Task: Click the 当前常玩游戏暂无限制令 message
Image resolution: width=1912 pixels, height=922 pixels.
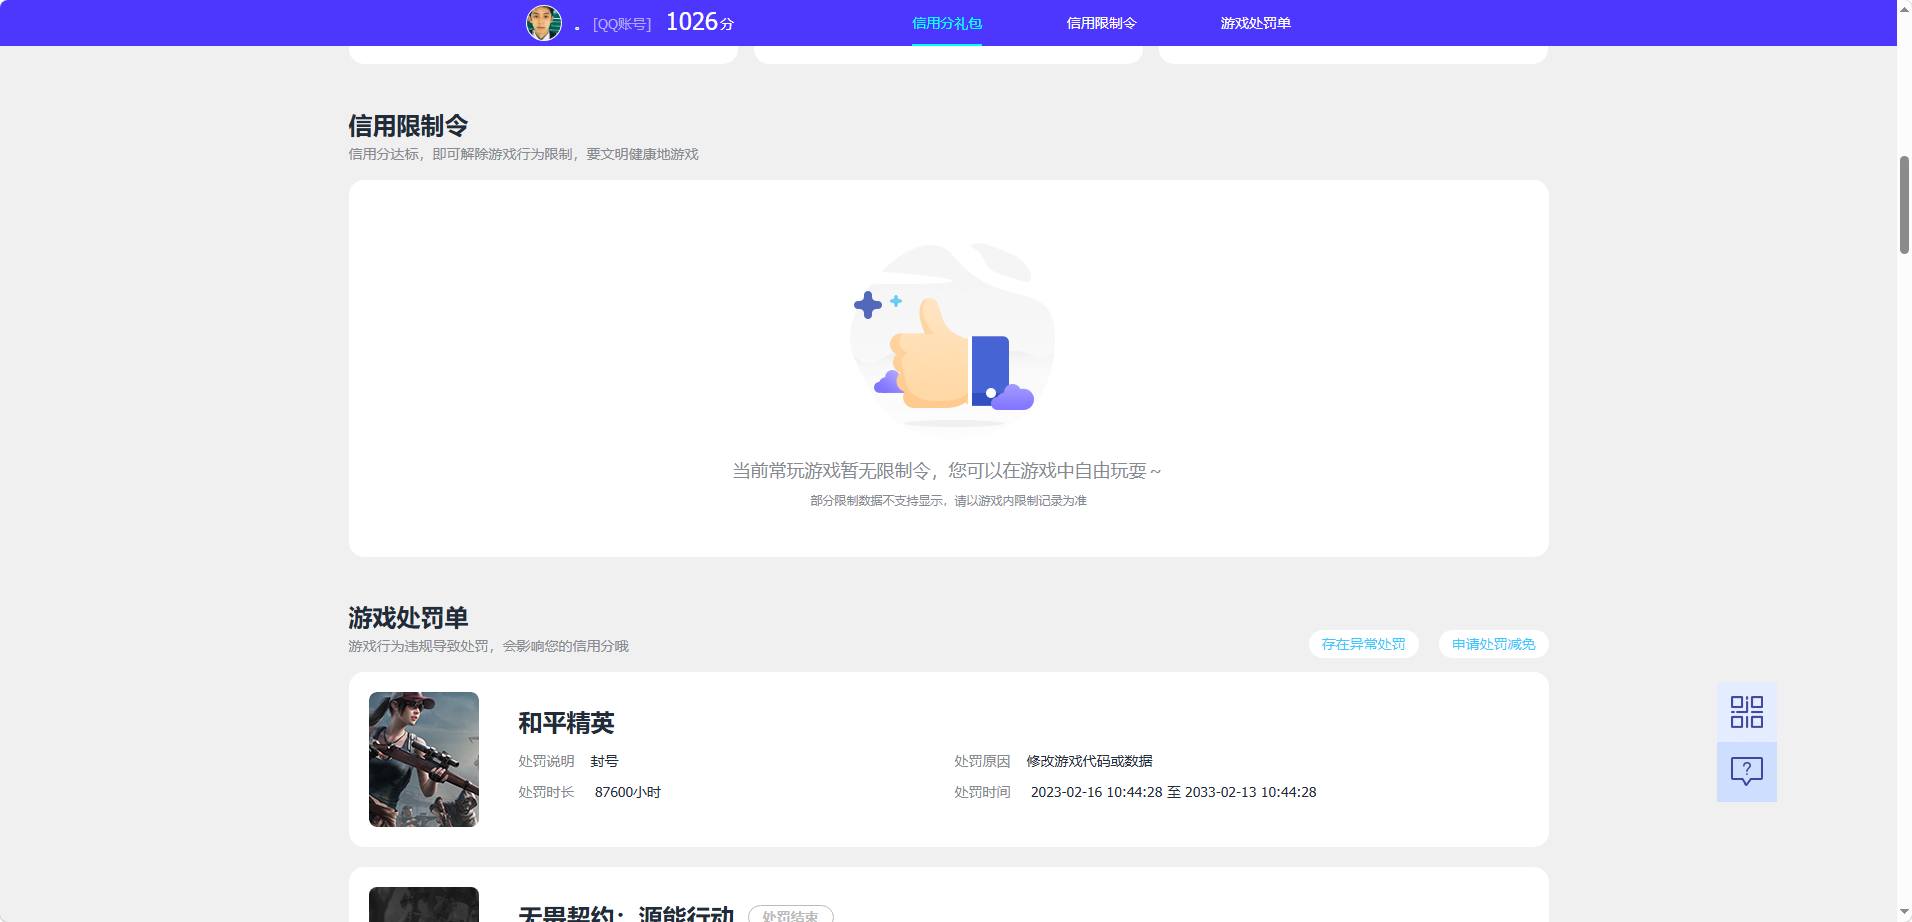Action: [947, 471]
